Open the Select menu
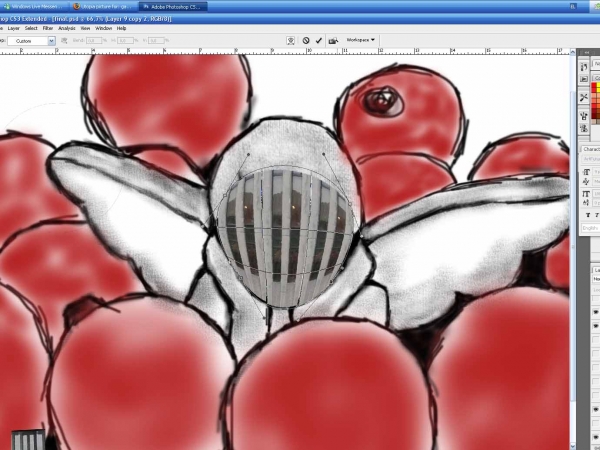Viewport: 600px width, 450px height. (31, 28)
